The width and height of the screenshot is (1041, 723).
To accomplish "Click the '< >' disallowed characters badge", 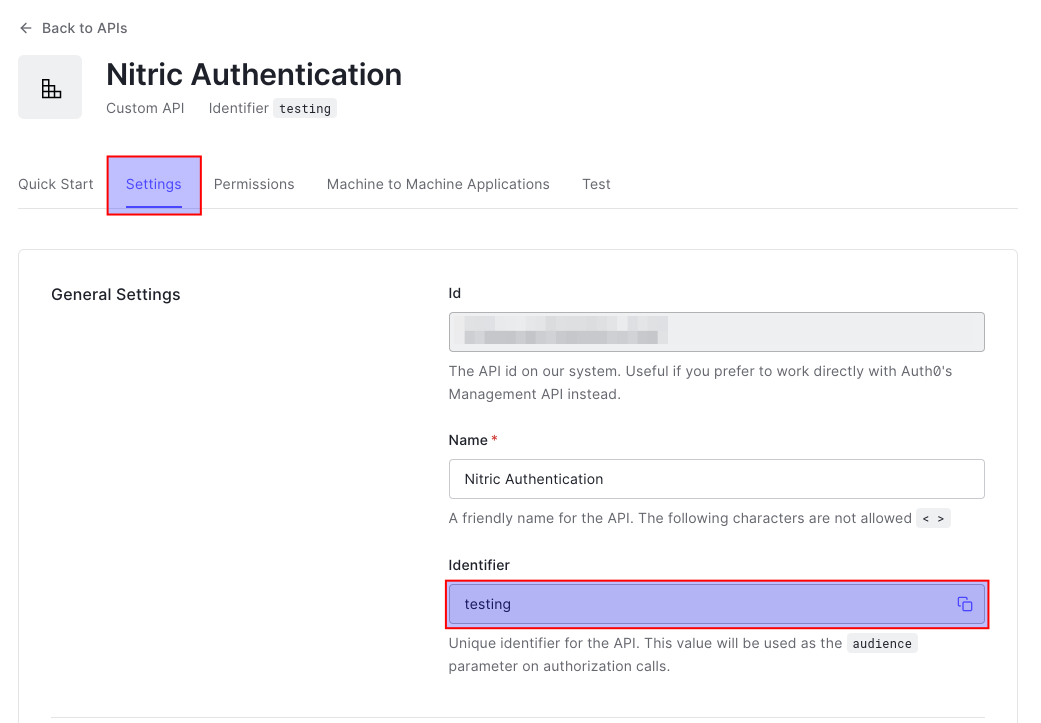I will [933, 519].
